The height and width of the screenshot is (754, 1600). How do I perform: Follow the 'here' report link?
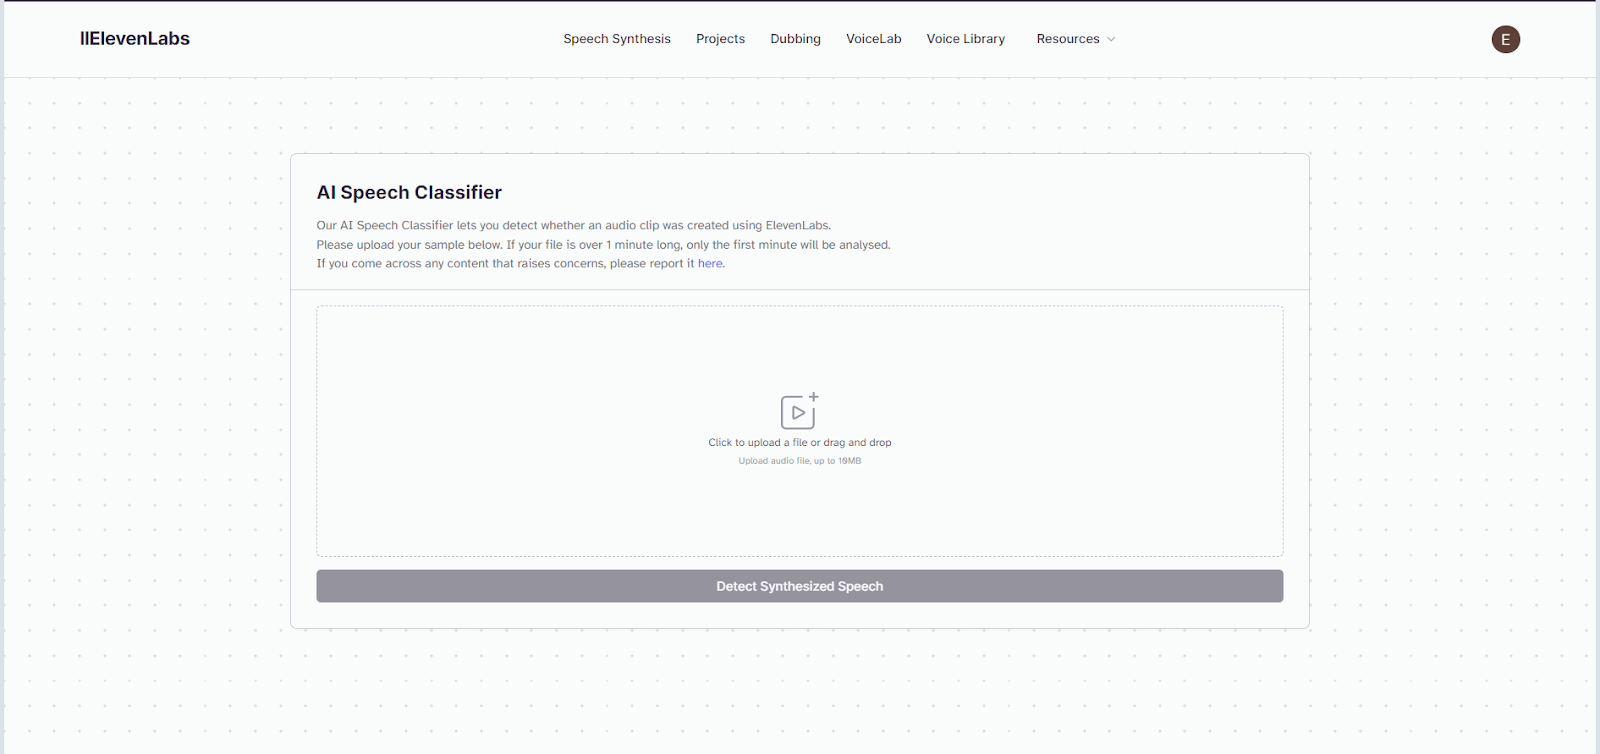710,264
